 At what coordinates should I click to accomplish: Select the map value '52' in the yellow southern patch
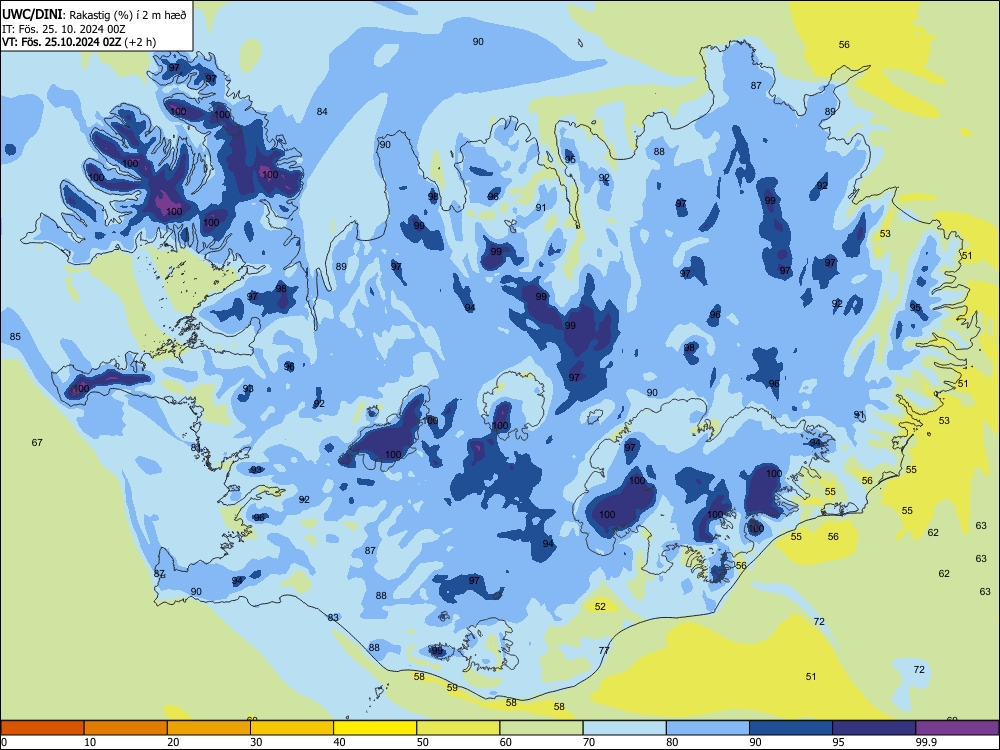(600, 607)
